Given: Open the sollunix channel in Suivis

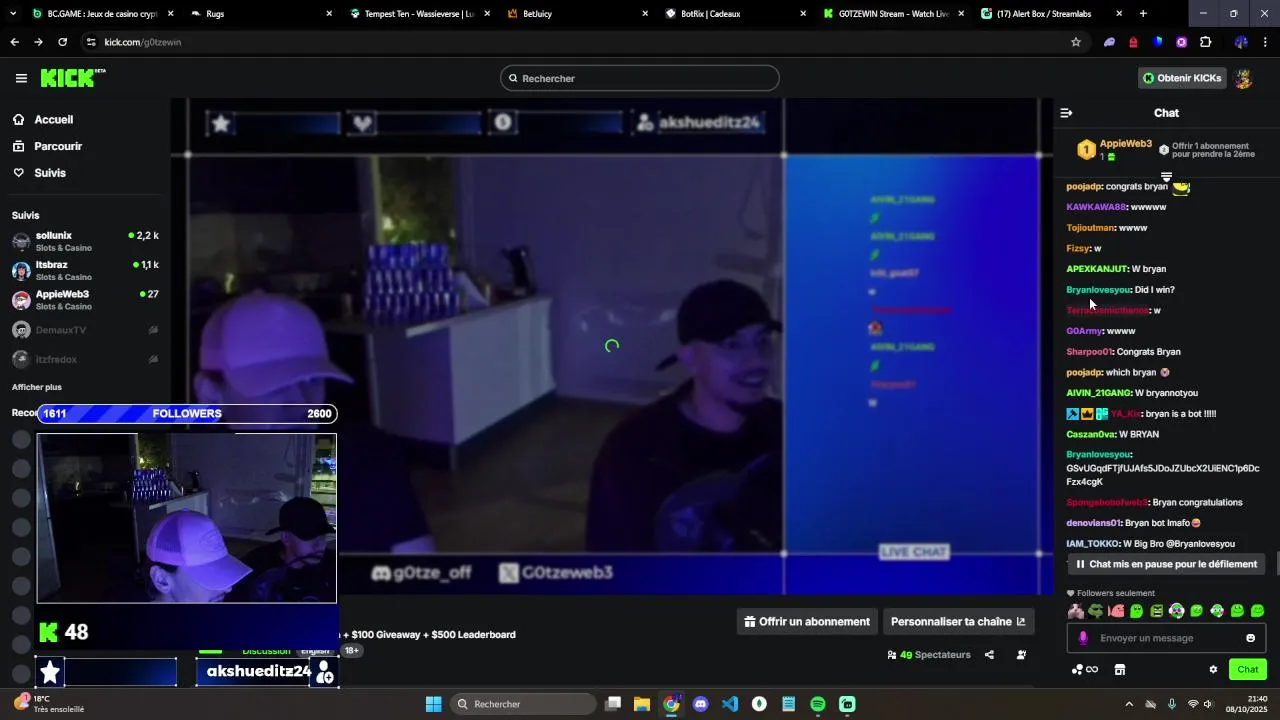Looking at the screenshot, I should click(85, 241).
